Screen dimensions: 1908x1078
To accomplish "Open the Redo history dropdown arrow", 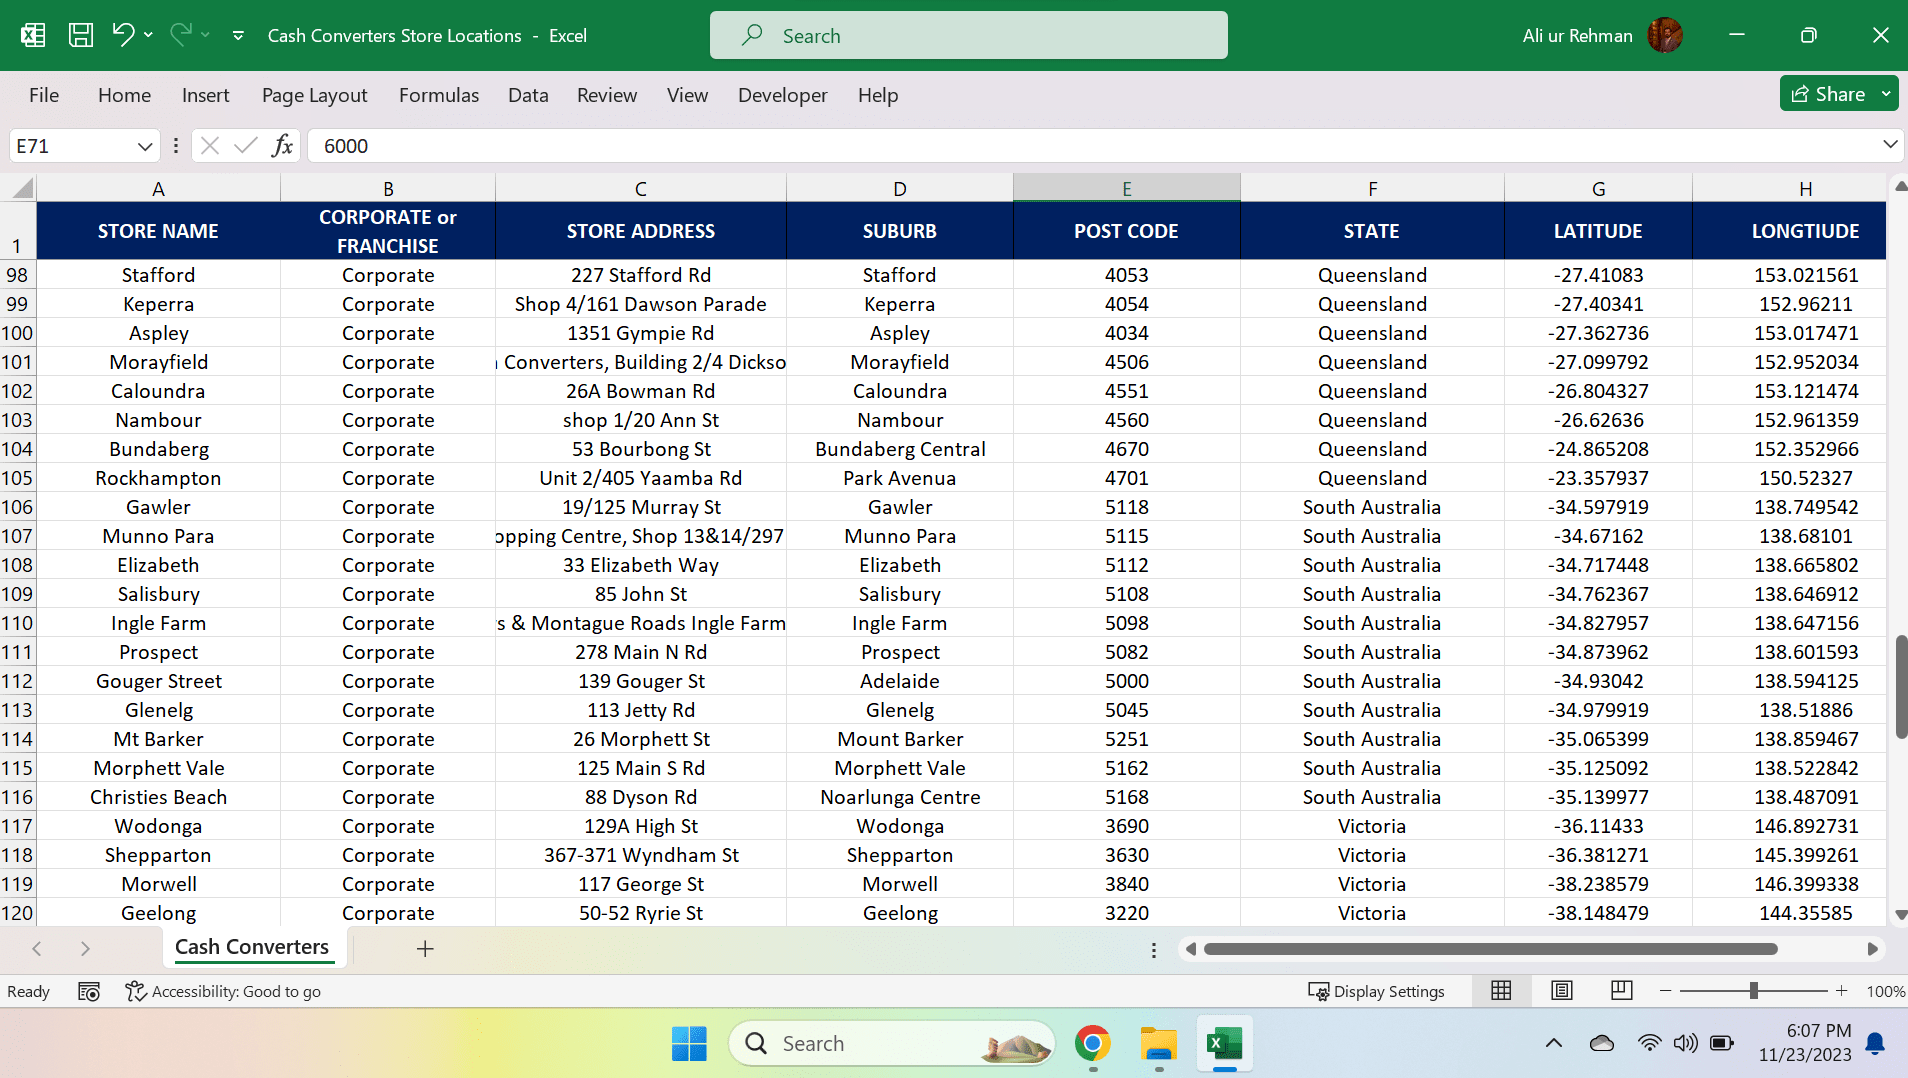I will click(206, 35).
